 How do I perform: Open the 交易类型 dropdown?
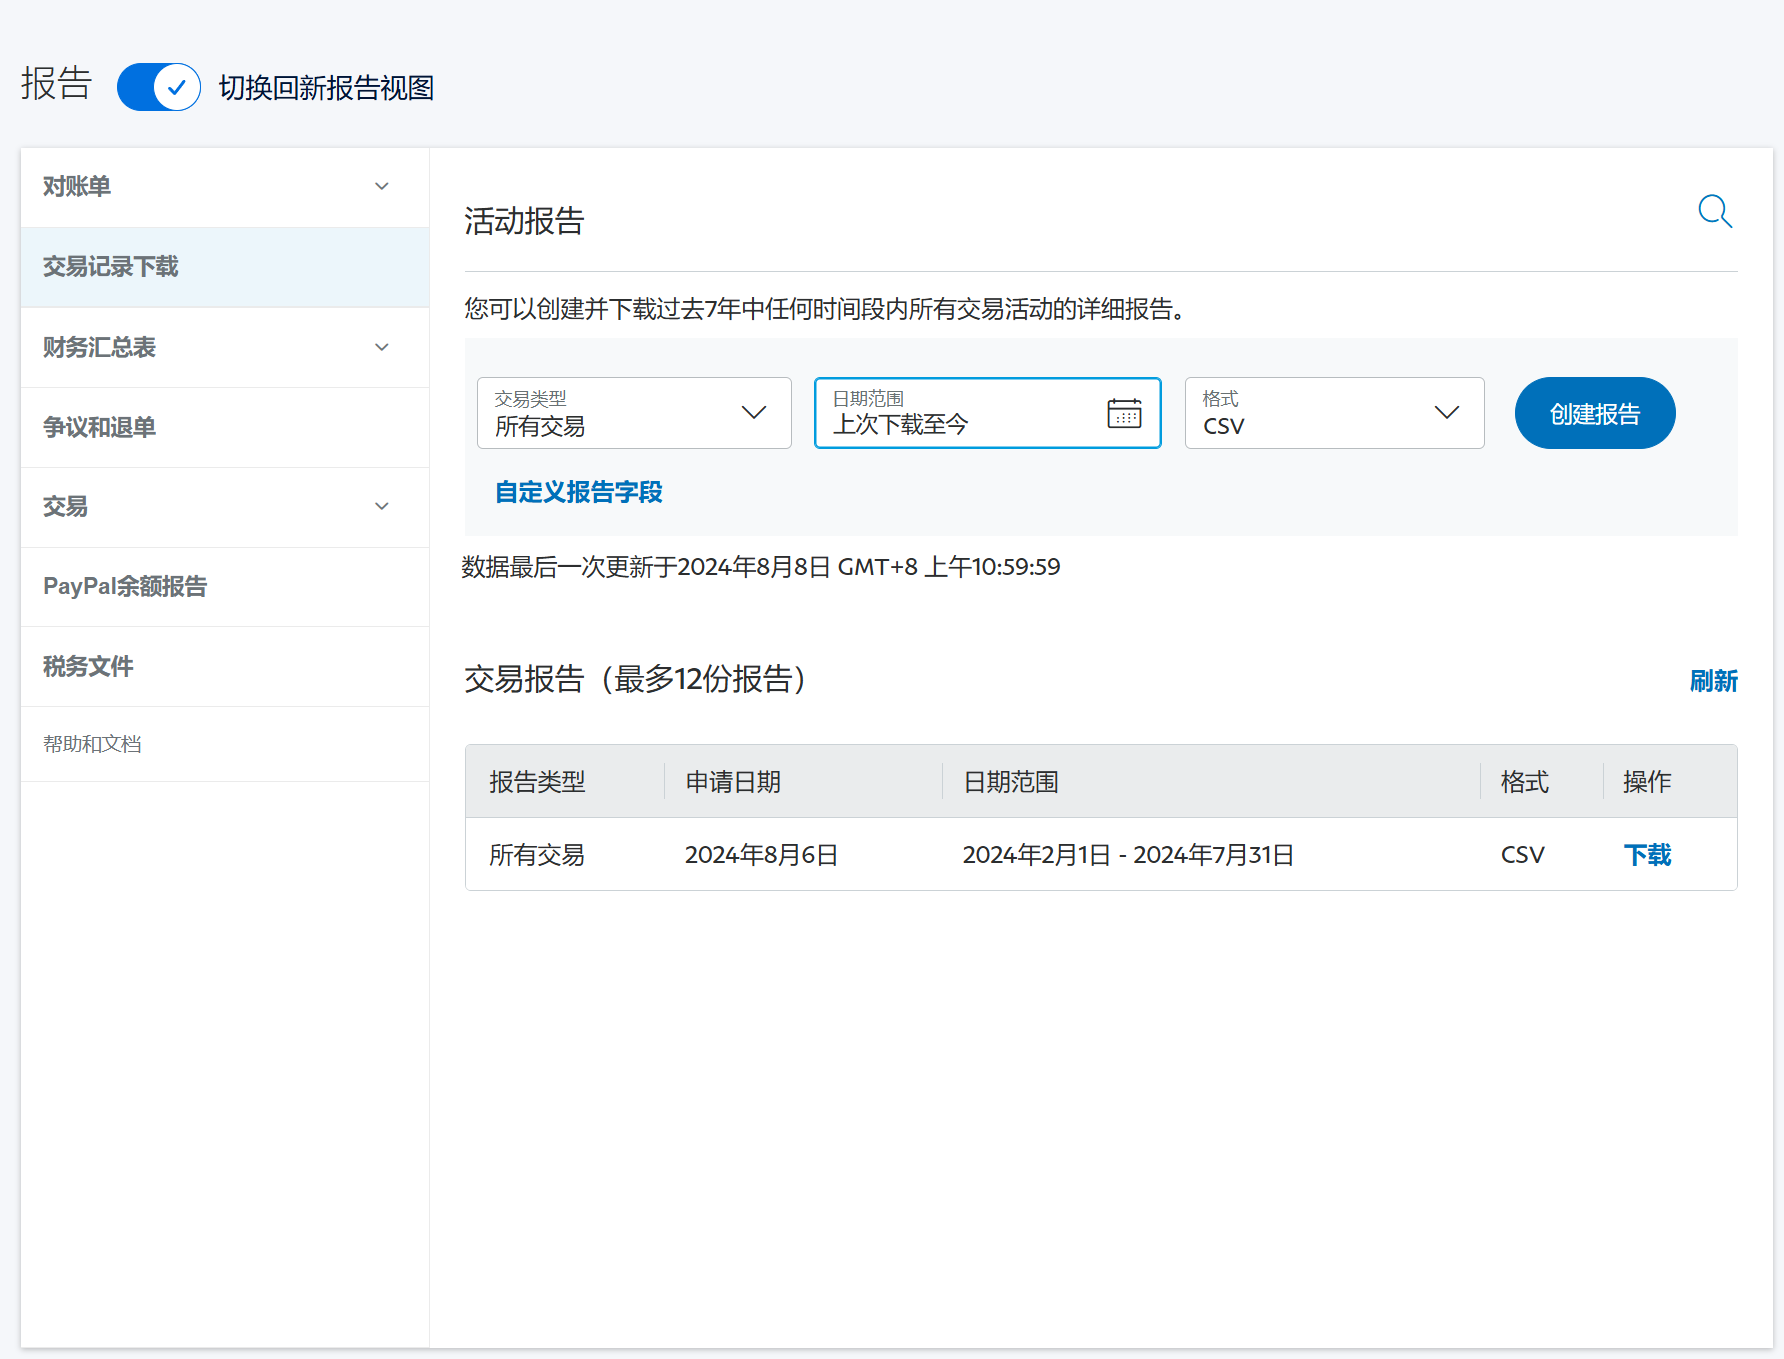[x=634, y=413]
